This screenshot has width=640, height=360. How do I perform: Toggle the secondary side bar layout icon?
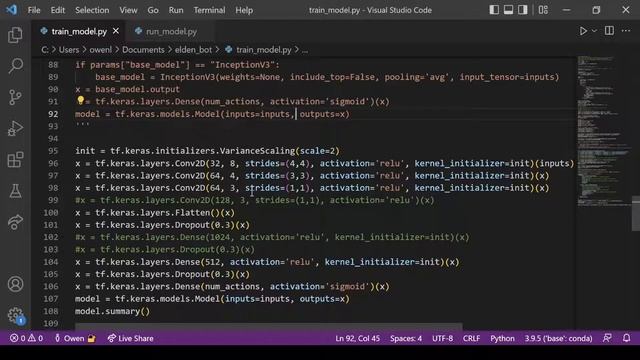coord(522,10)
